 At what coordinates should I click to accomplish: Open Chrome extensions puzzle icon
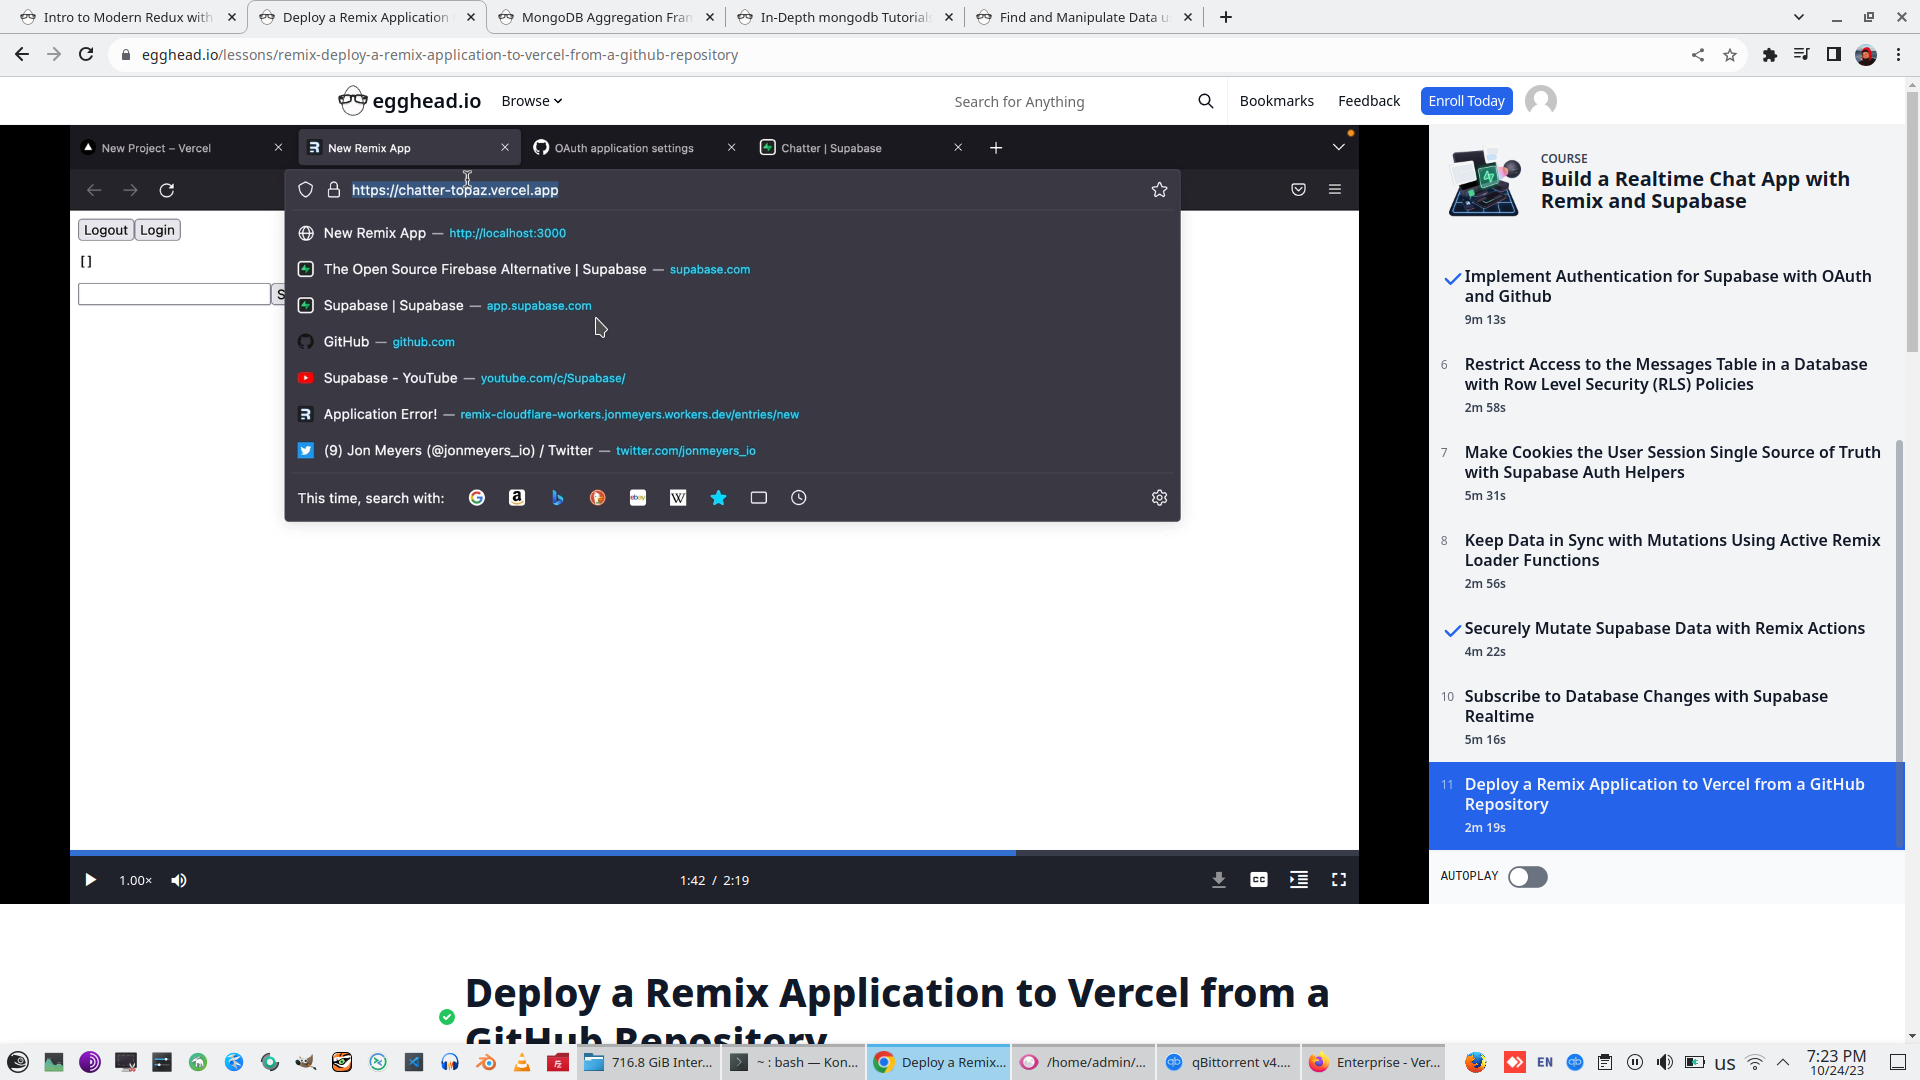click(x=1769, y=55)
